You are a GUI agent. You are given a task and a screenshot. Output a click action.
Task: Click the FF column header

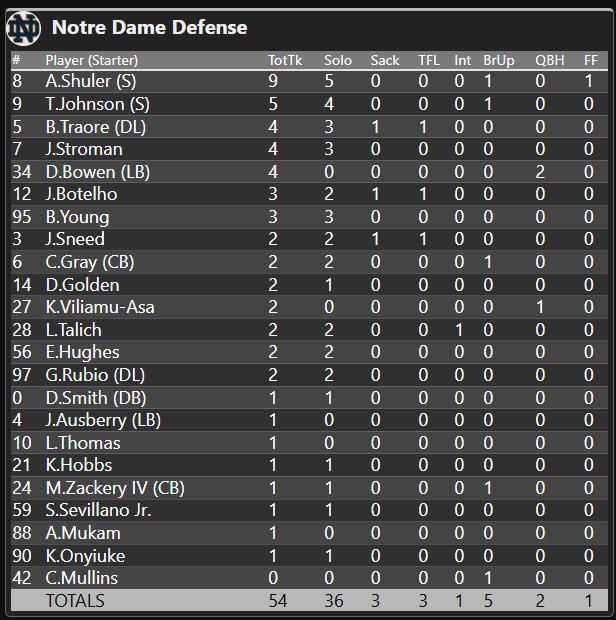click(591, 61)
